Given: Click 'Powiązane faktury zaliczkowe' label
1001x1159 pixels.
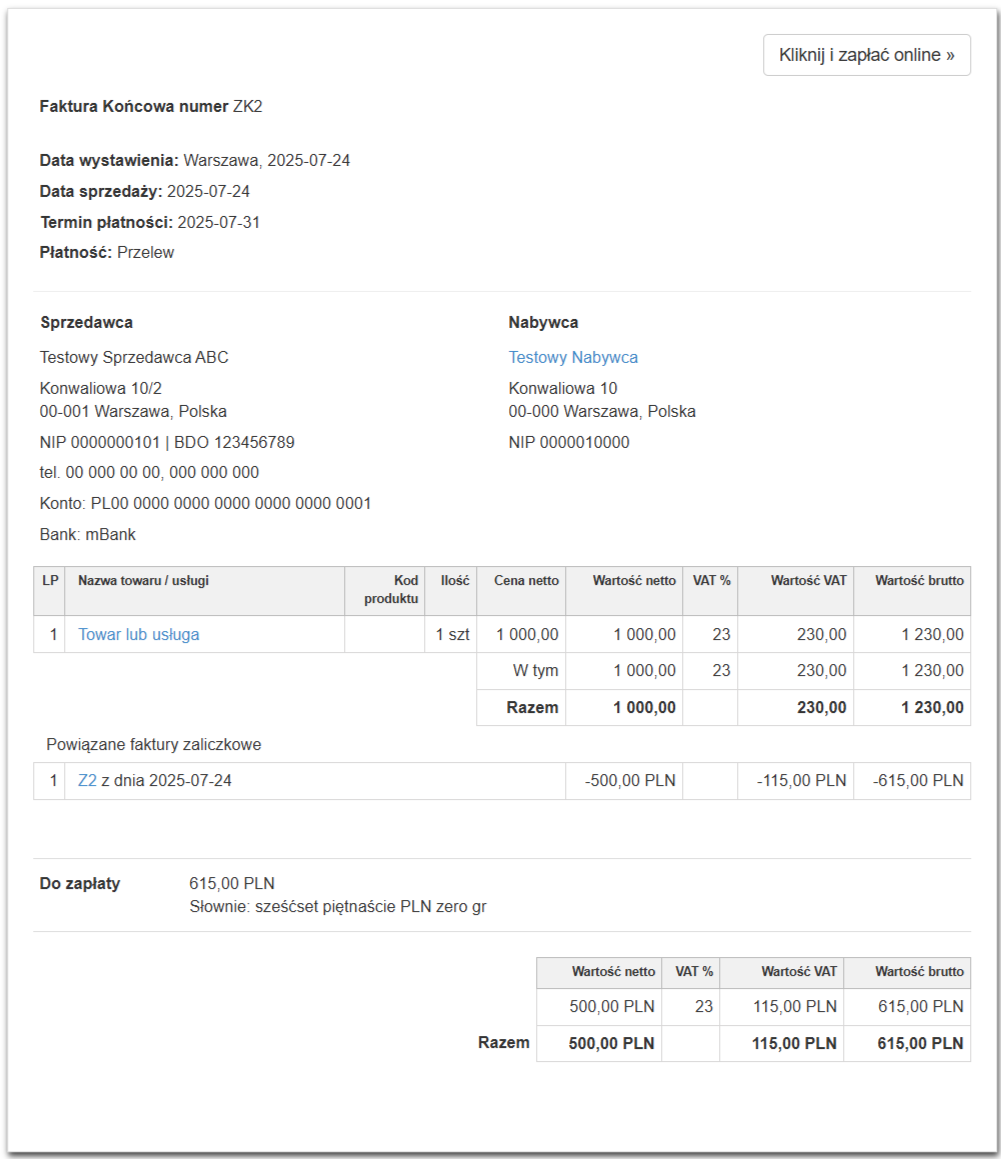Looking at the screenshot, I should click(154, 744).
